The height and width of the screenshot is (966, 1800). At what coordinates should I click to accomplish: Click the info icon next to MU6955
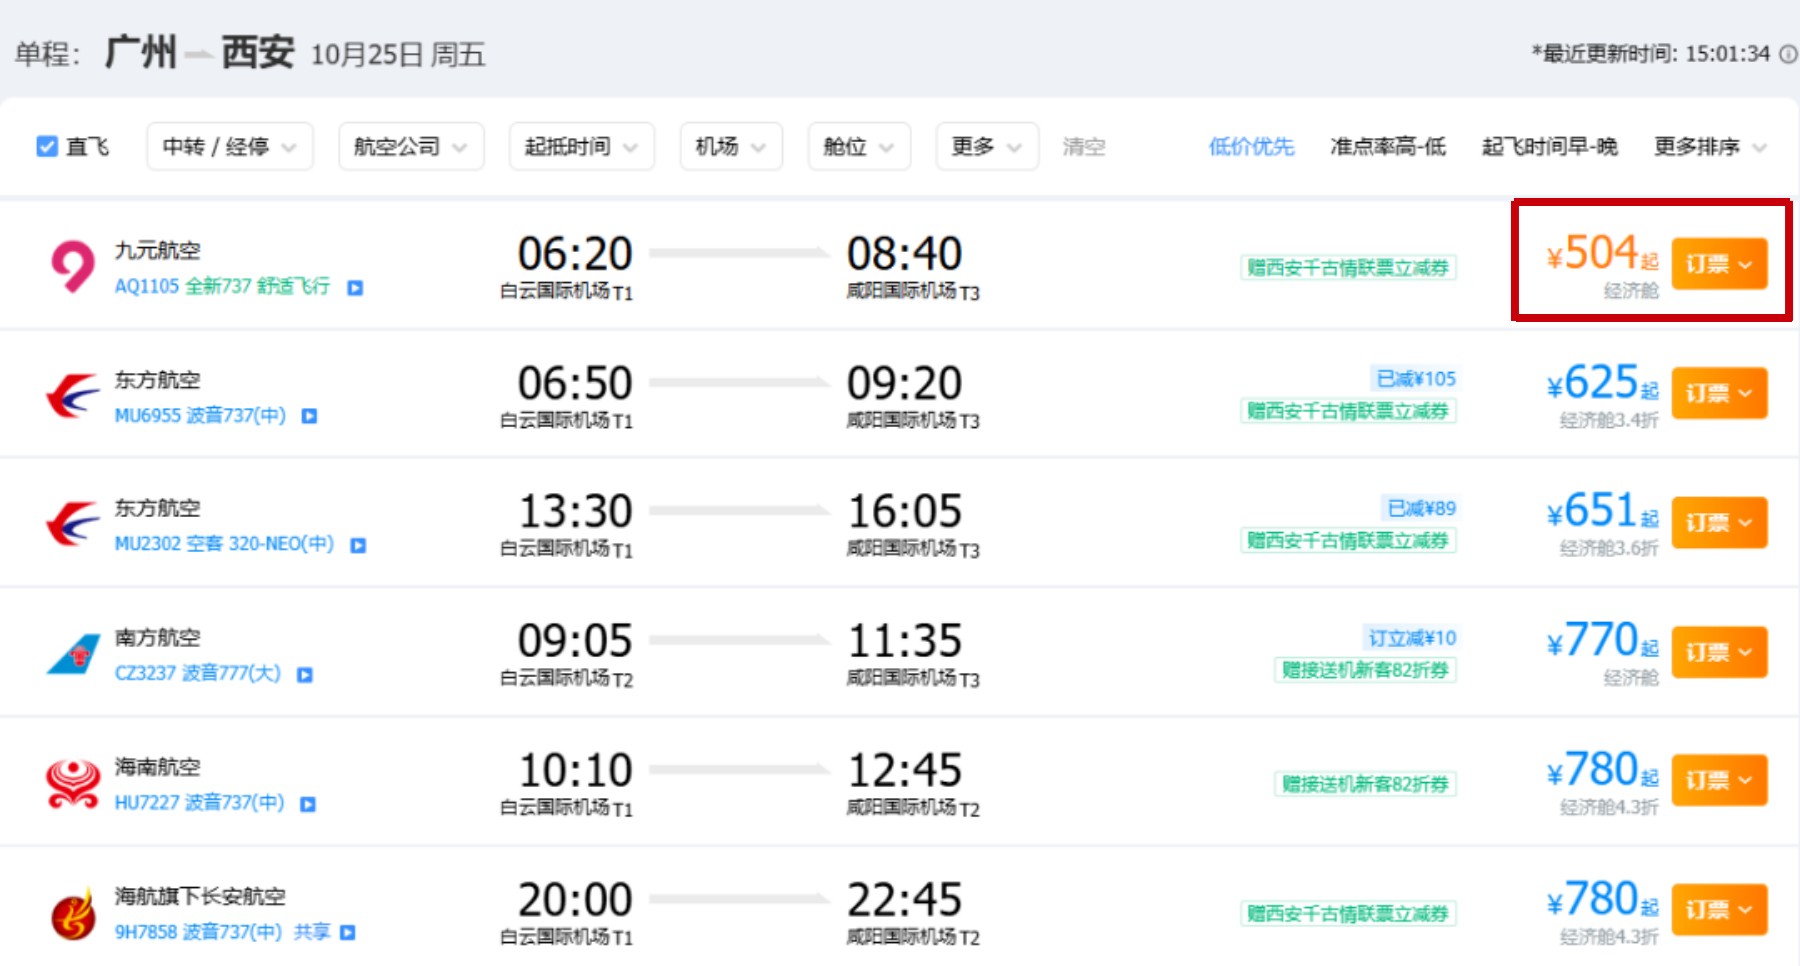tap(309, 416)
